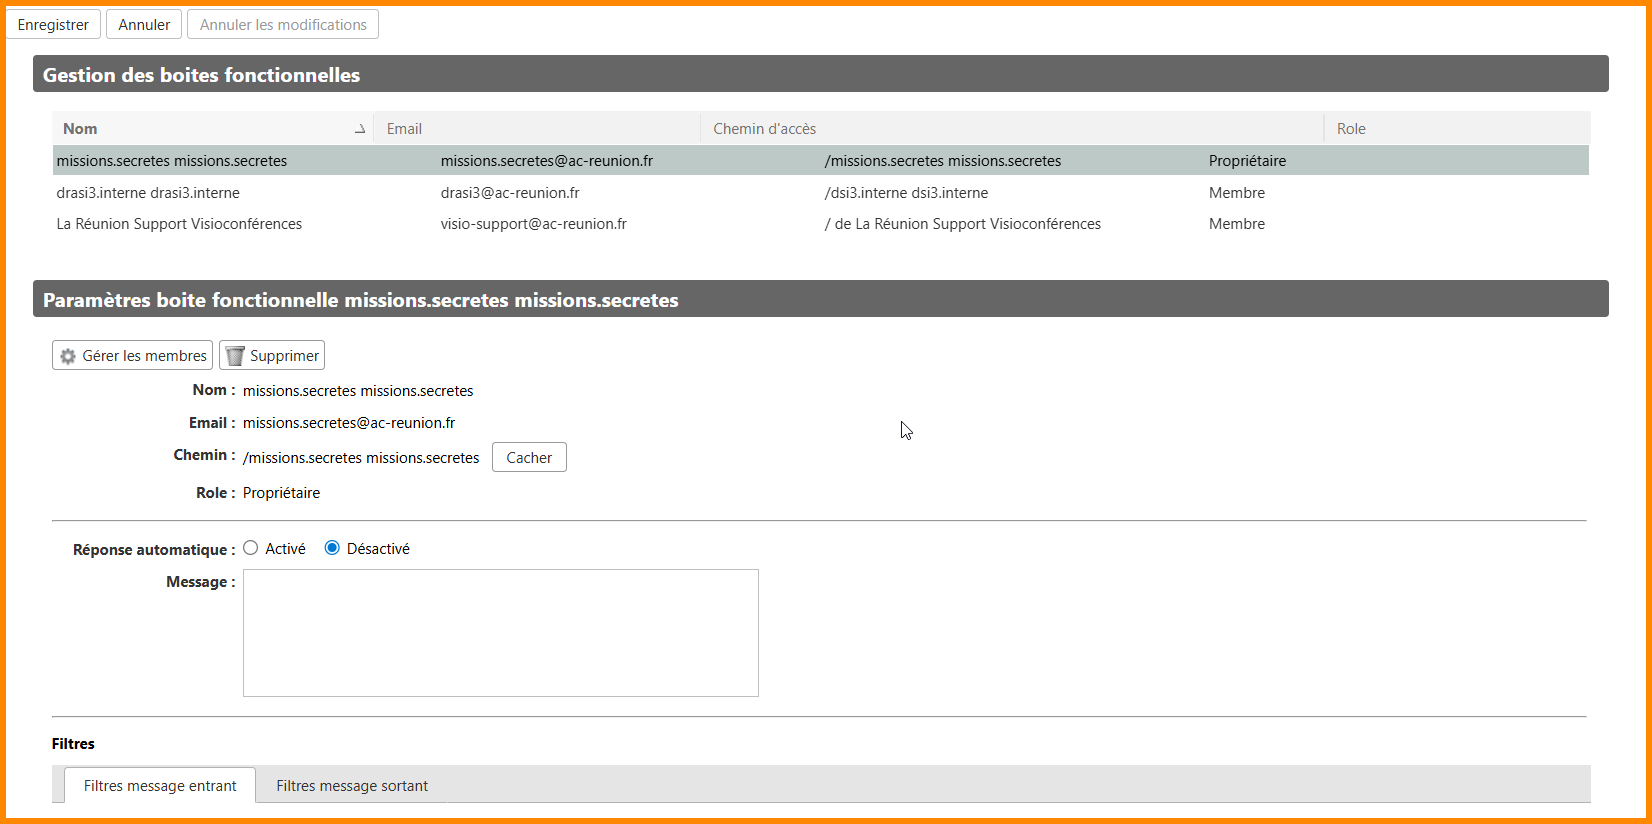
Task: Click the visio-support@ac-reunion.fr email cell
Action: coord(534,224)
